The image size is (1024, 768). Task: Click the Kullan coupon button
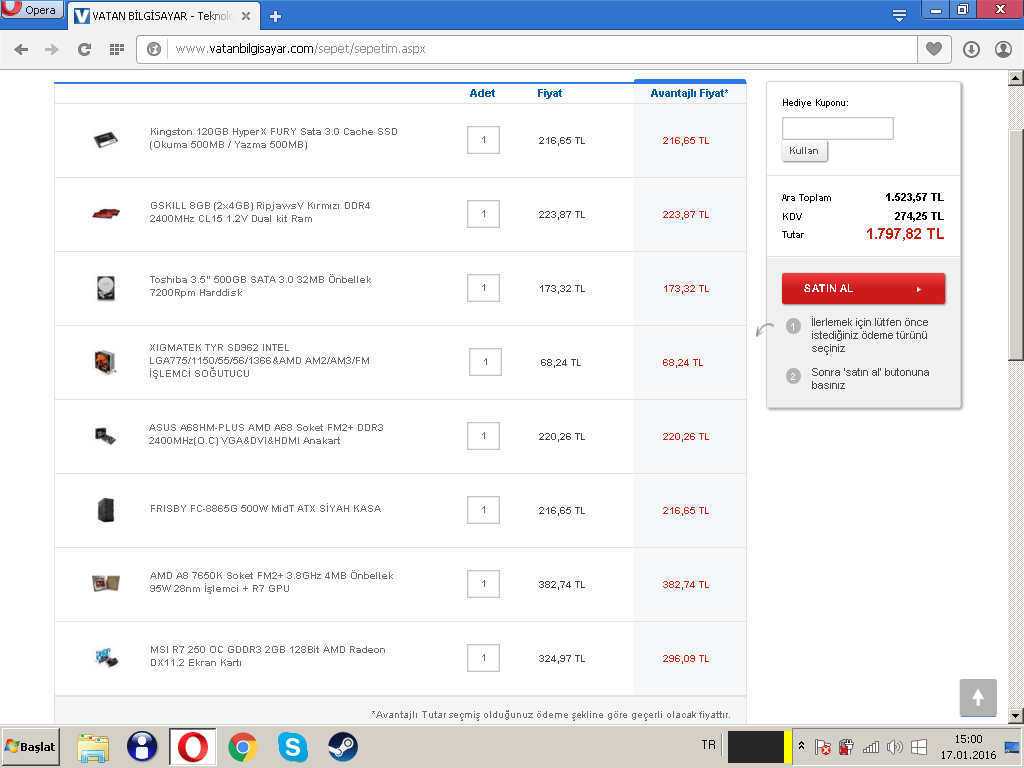[x=804, y=151]
